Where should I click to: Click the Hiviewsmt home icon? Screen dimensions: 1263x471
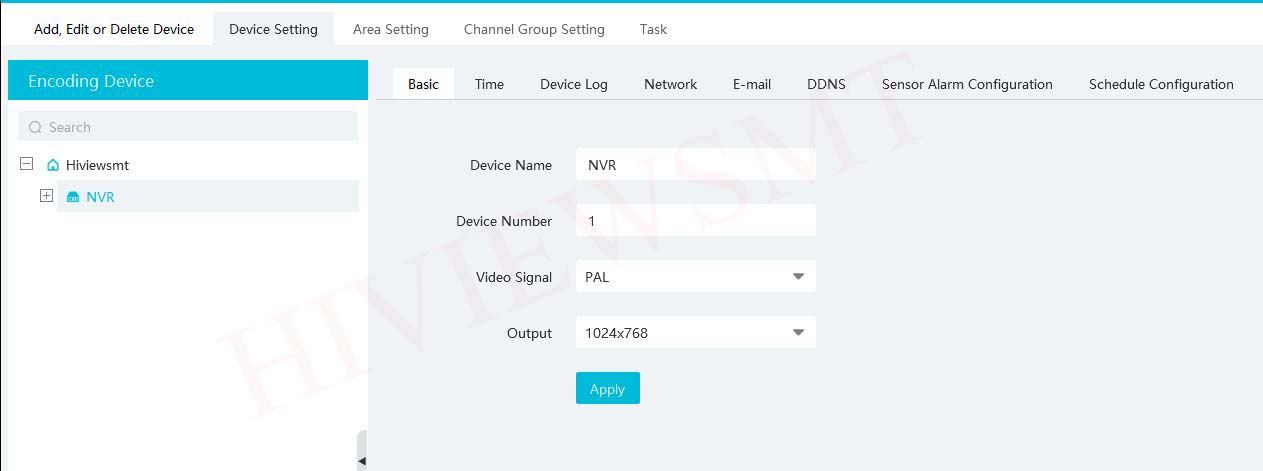[53, 165]
